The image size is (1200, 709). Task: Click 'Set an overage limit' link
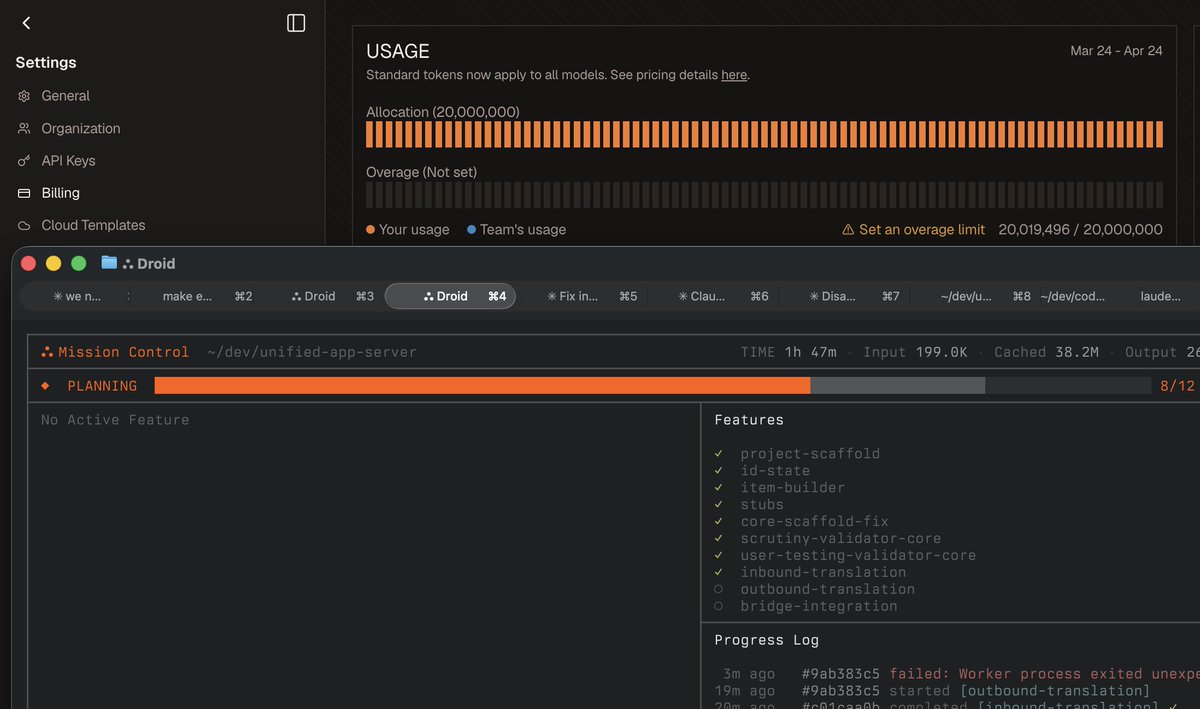[x=921, y=230]
